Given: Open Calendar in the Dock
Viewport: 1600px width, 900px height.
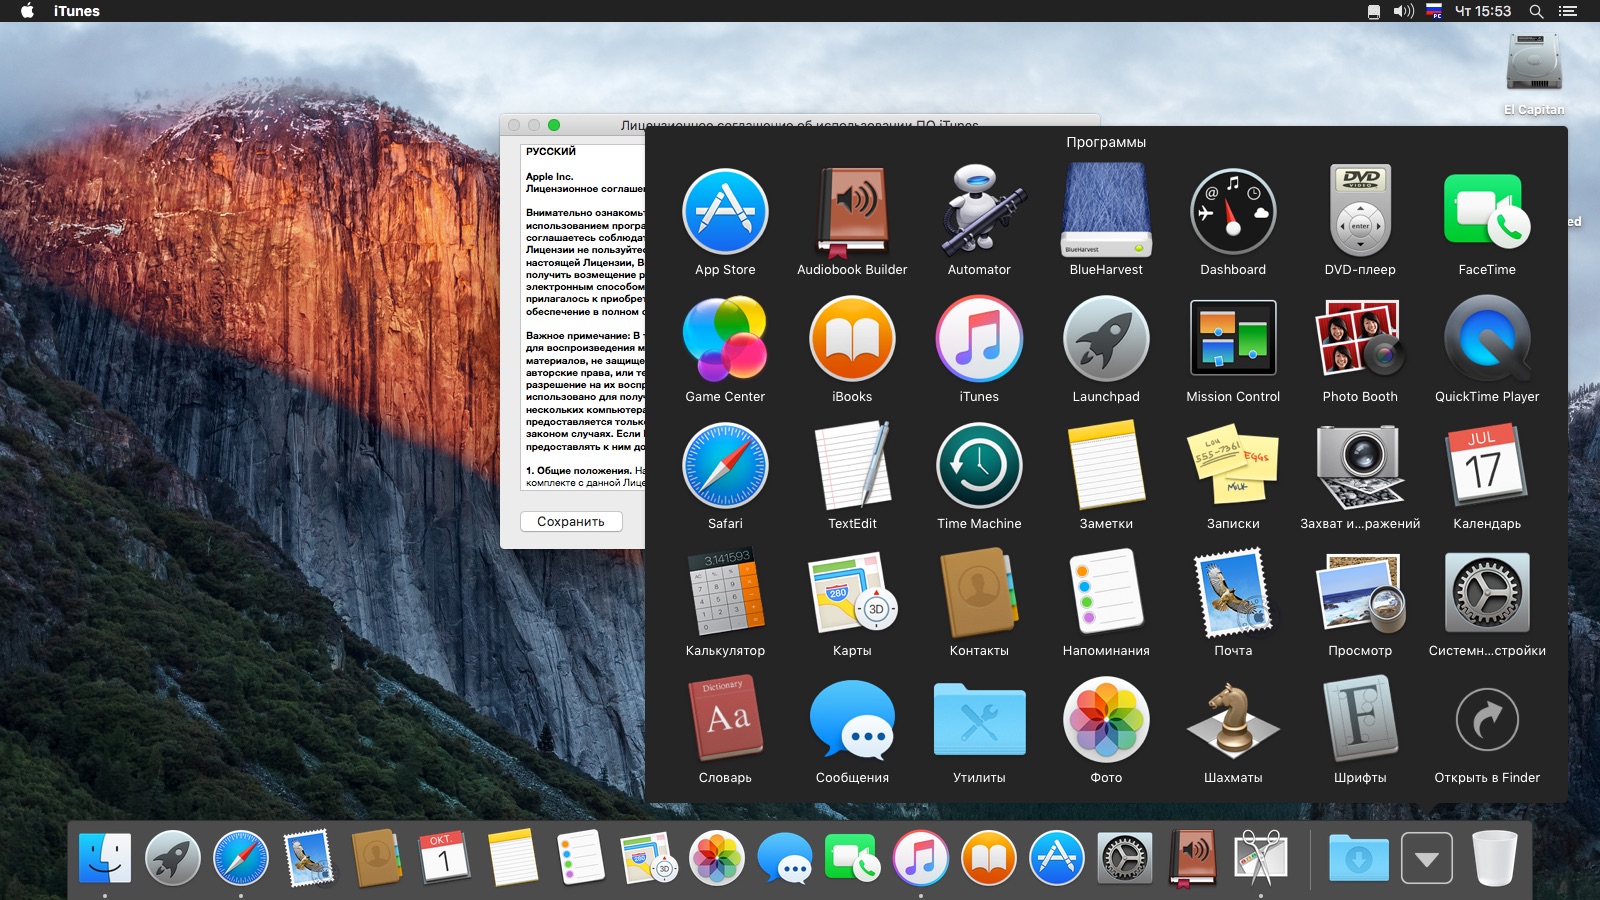Looking at the screenshot, I should pyautogui.click(x=444, y=858).
